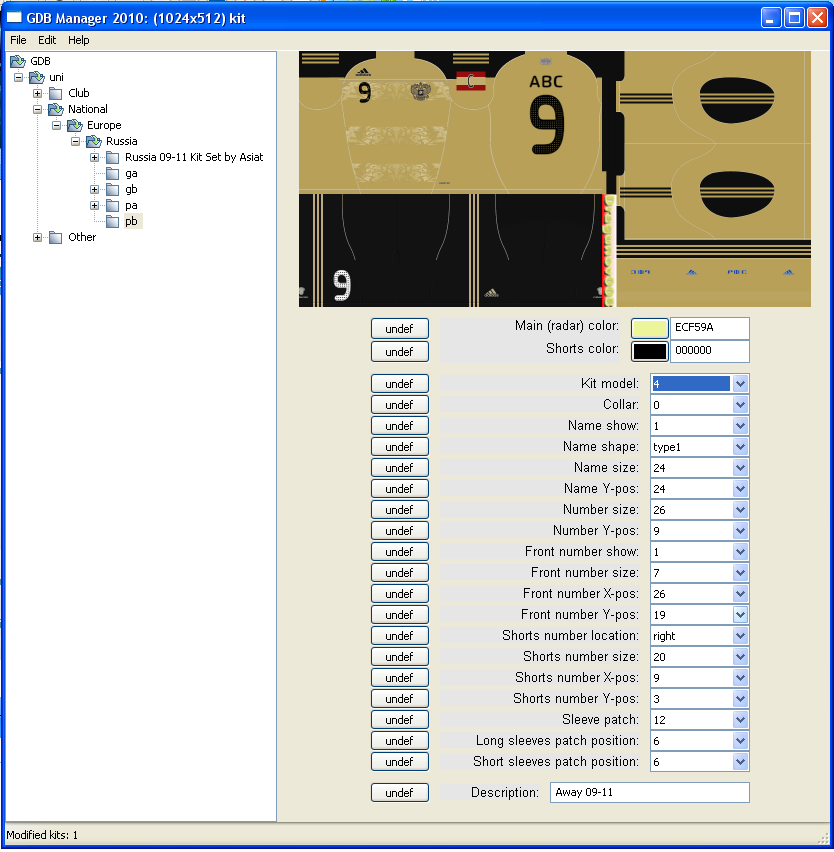
Task: Open the Help menu
Action: (79, 40)
